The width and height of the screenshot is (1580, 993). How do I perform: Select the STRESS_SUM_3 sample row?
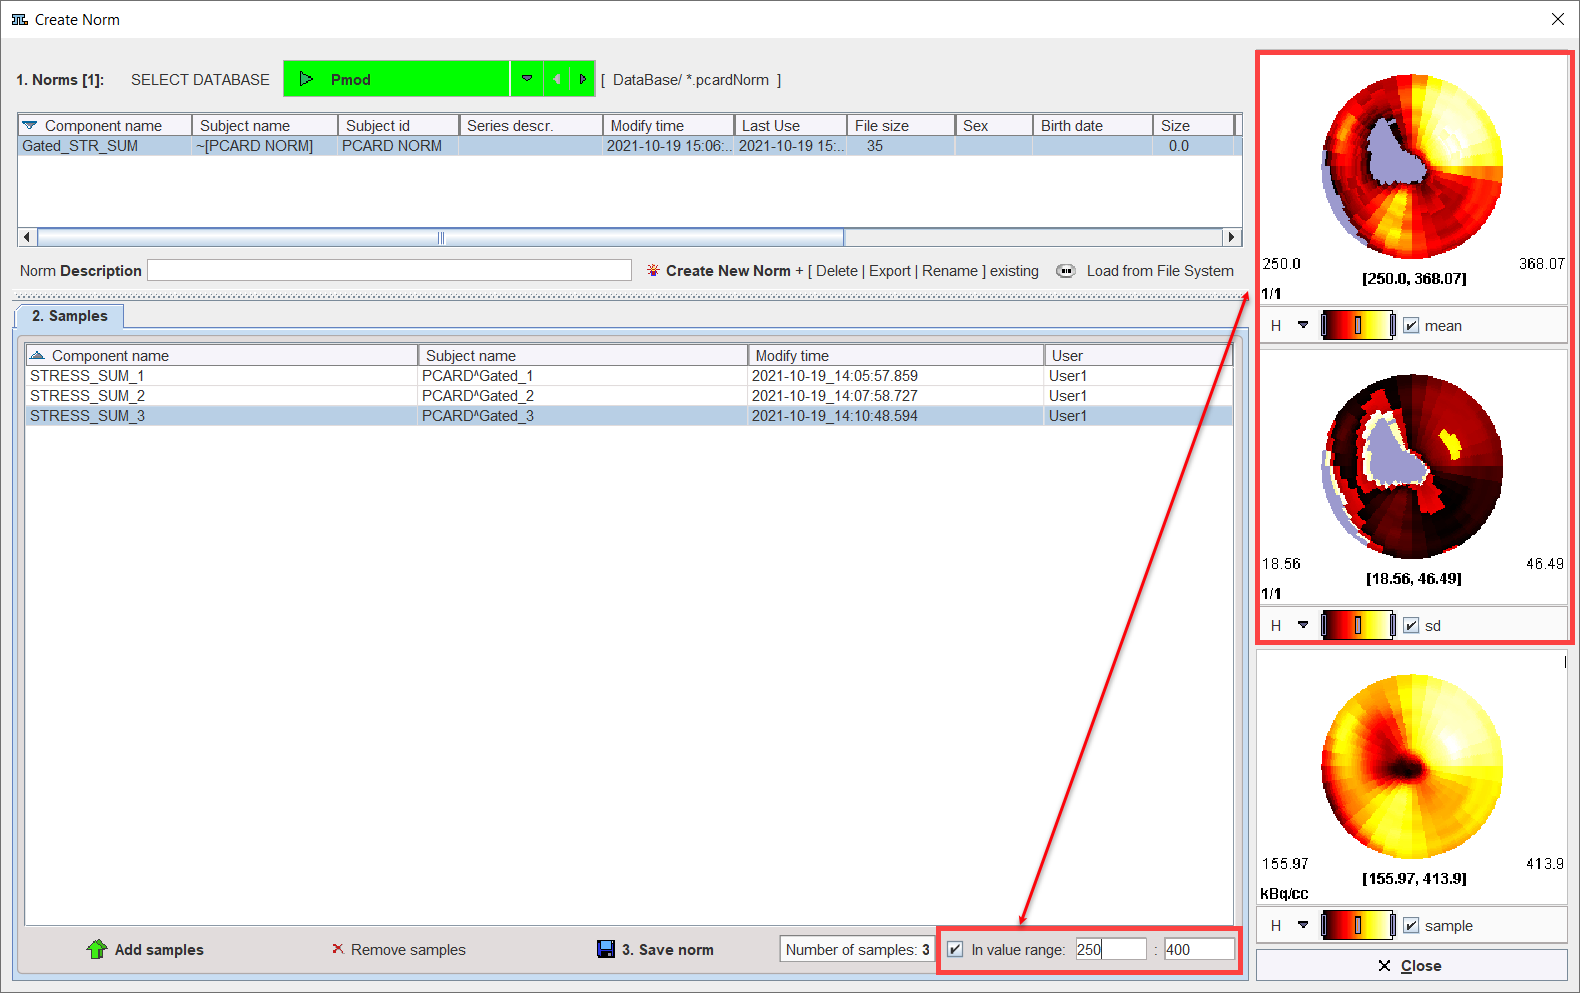pos(629,416)
